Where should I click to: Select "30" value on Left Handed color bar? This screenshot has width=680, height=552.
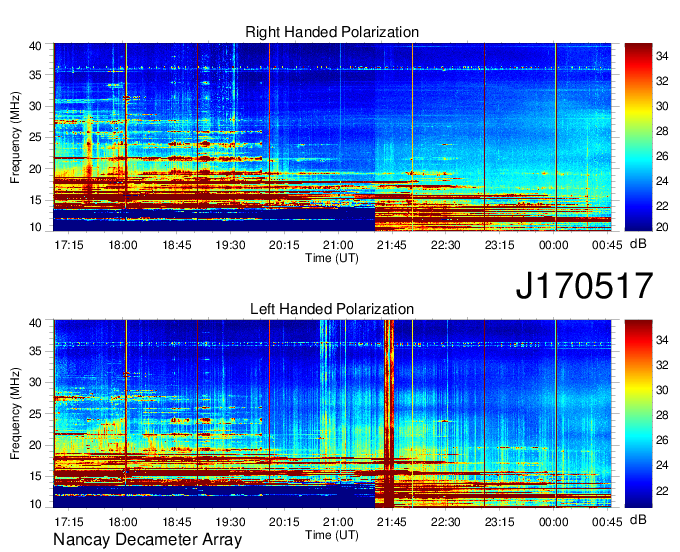coord(662,390)
